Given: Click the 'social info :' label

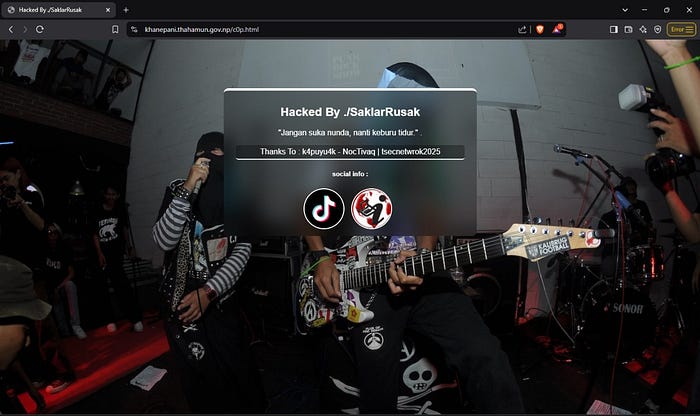Looking at the screenshot, I should point(350,174).
